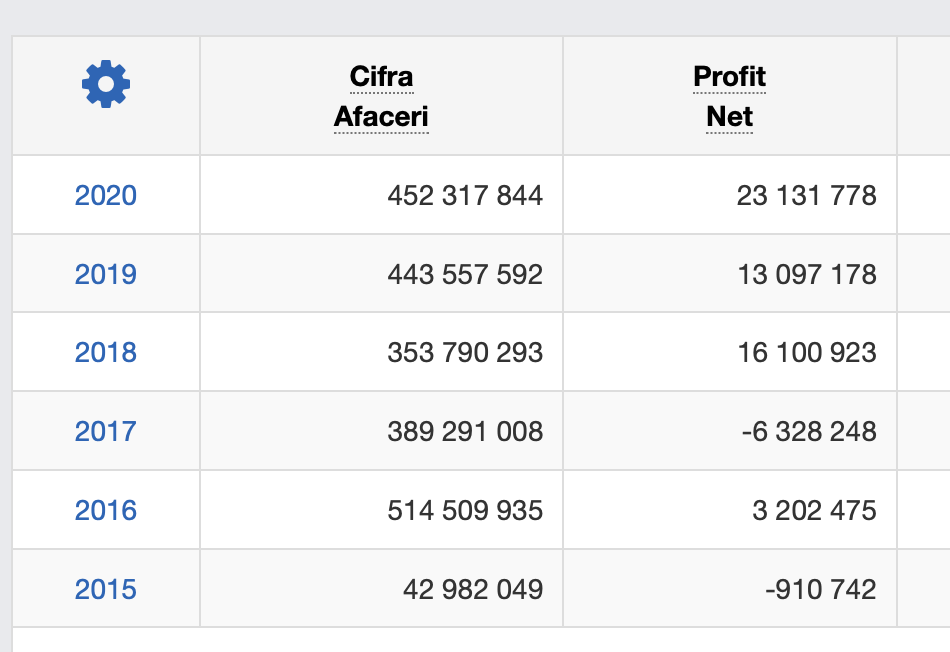Image resolution: width=950 pixels, height=652 pixels.
Task: Click the -910 742 net profit value
Action: 820,589
